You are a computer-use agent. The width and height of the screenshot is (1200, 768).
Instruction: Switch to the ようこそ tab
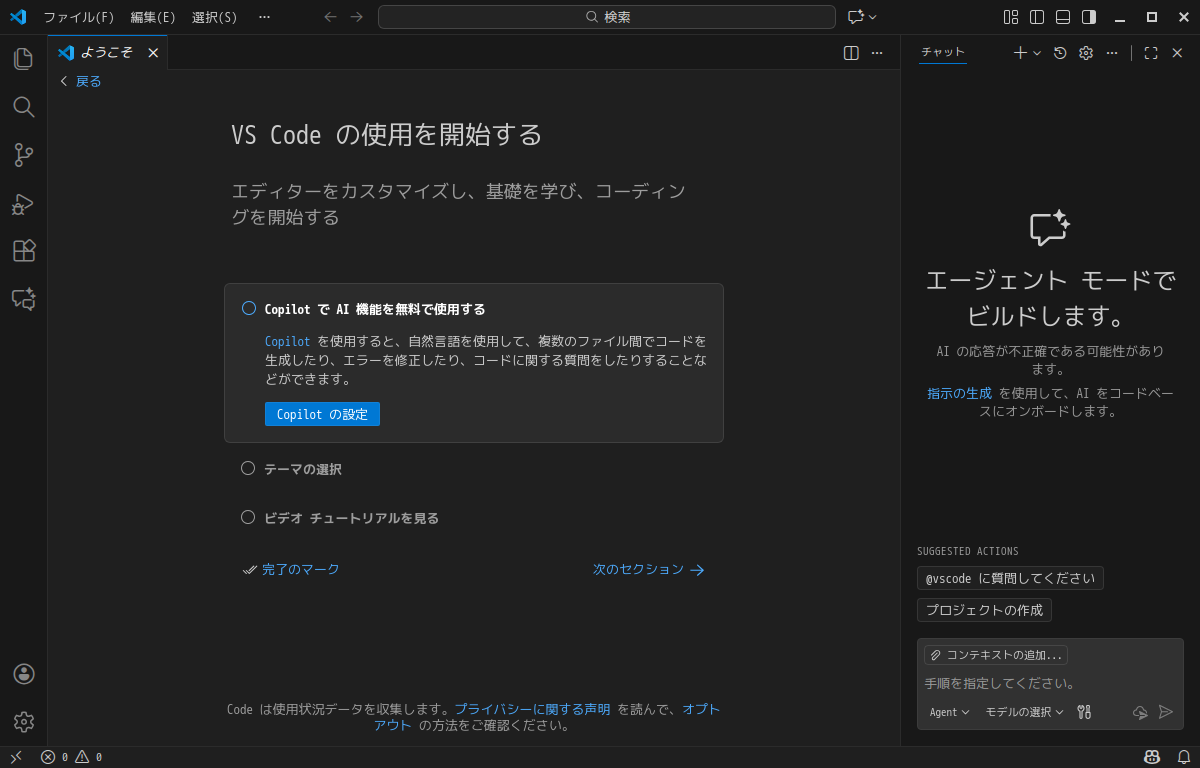tap(103, 52)
